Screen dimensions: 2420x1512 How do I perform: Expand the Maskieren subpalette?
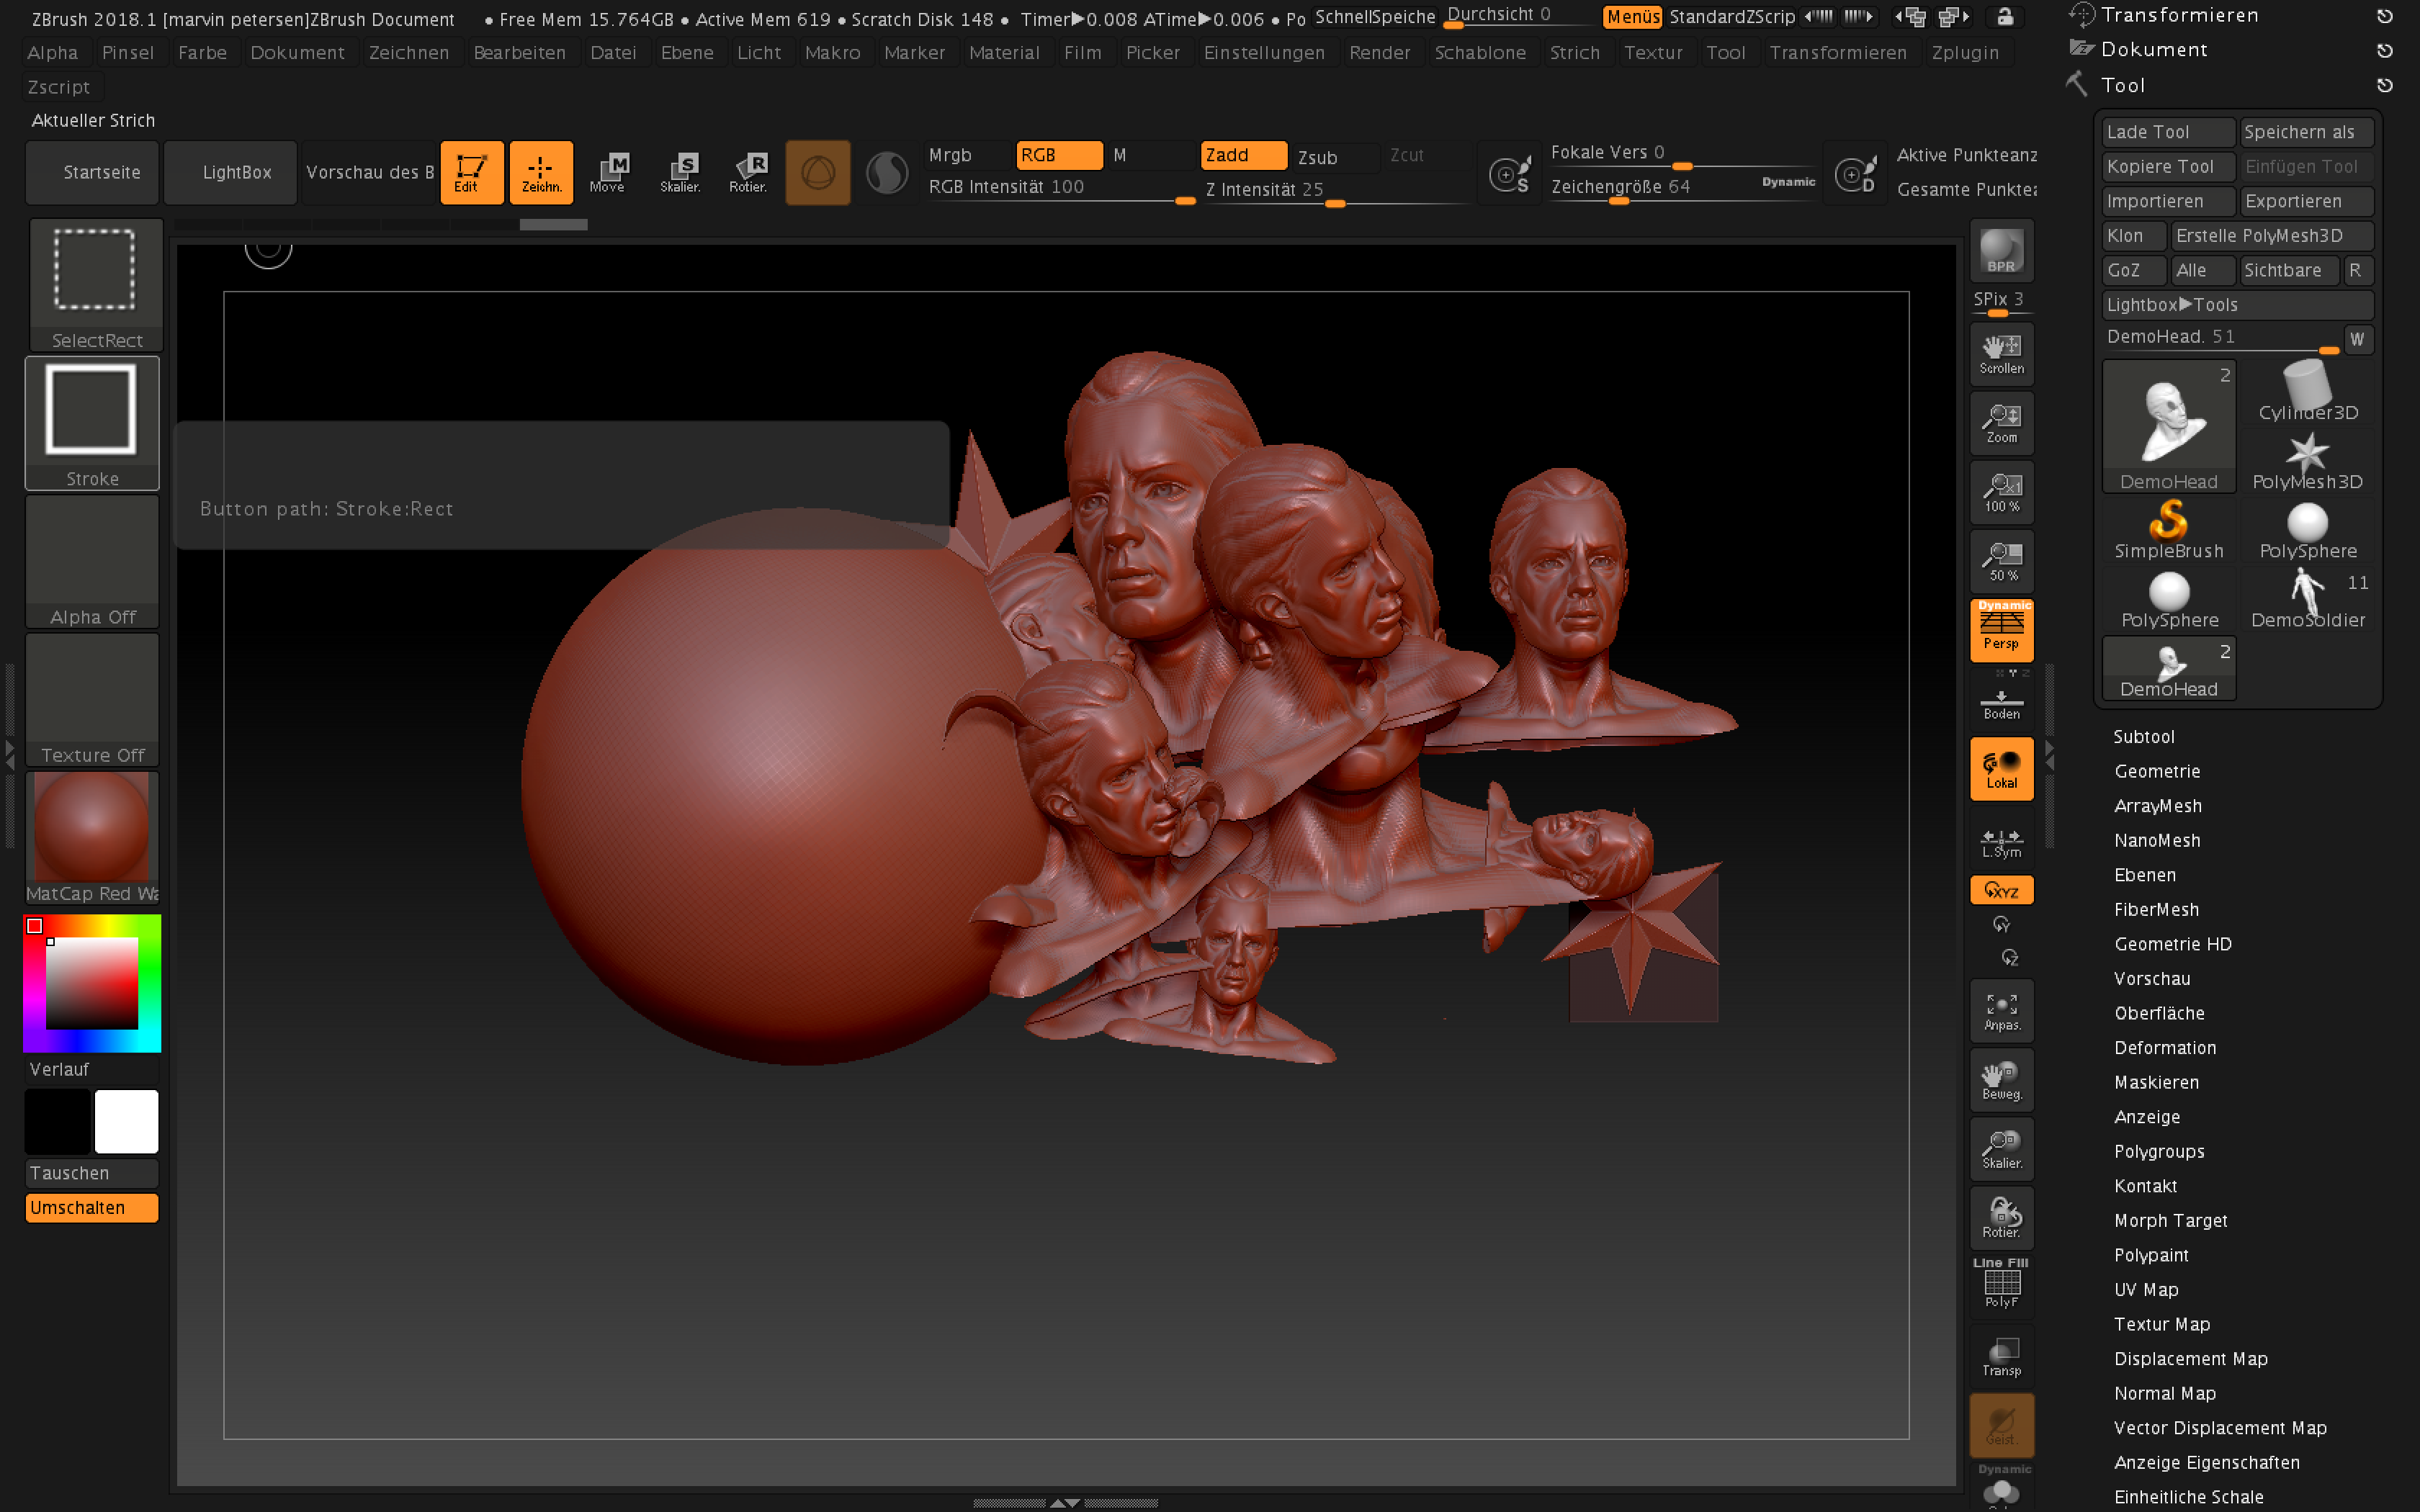coord(2156,1082)
